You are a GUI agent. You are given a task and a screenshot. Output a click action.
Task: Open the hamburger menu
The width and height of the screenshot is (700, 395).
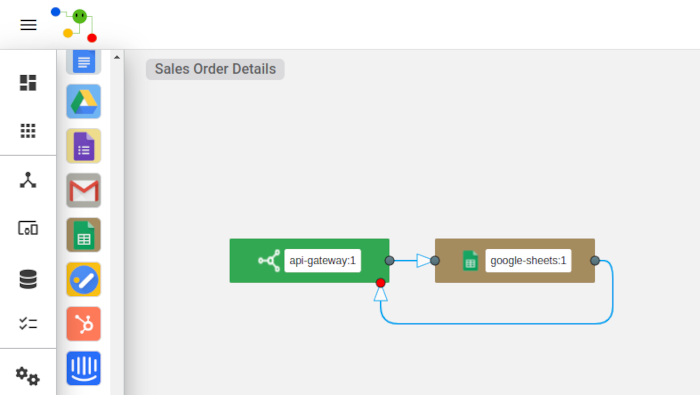[x=28, y=25]
